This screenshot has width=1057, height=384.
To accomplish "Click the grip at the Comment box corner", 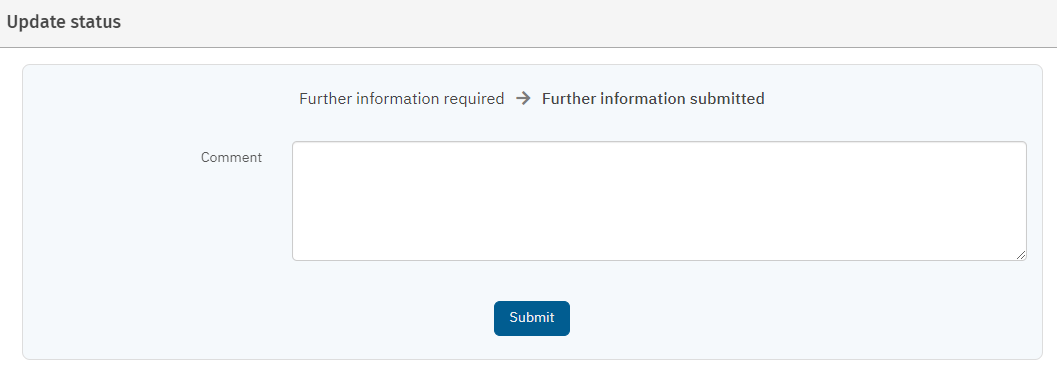I will (1021, 255).
